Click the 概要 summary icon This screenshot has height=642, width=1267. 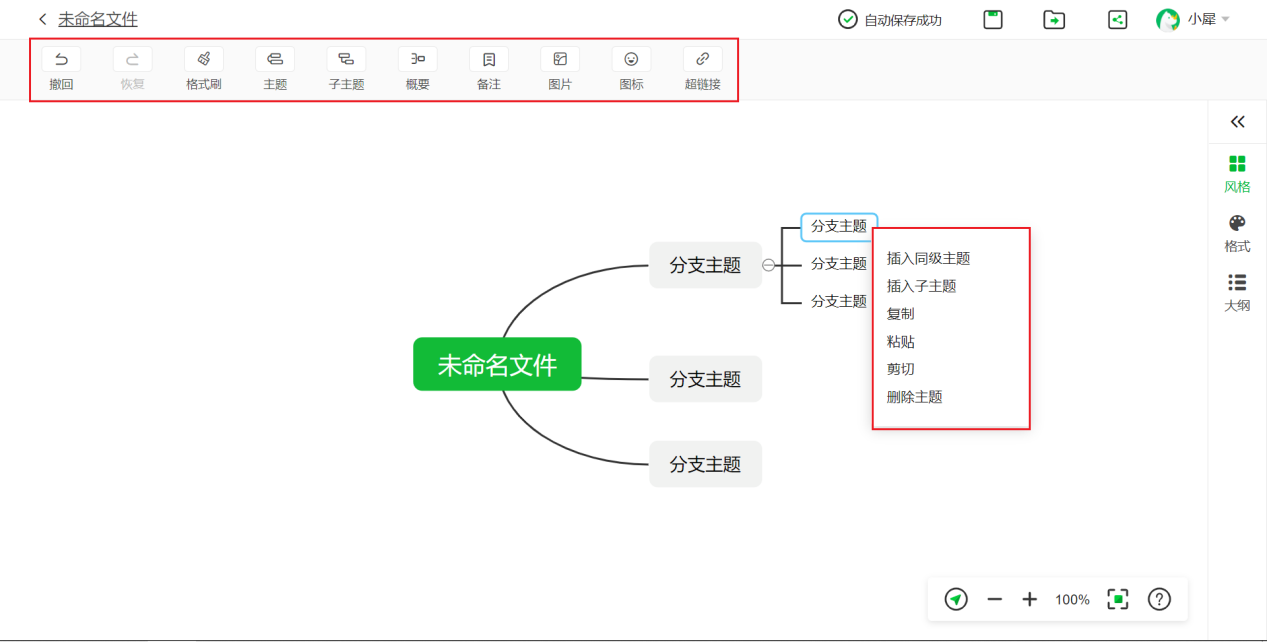click(417, 68)
